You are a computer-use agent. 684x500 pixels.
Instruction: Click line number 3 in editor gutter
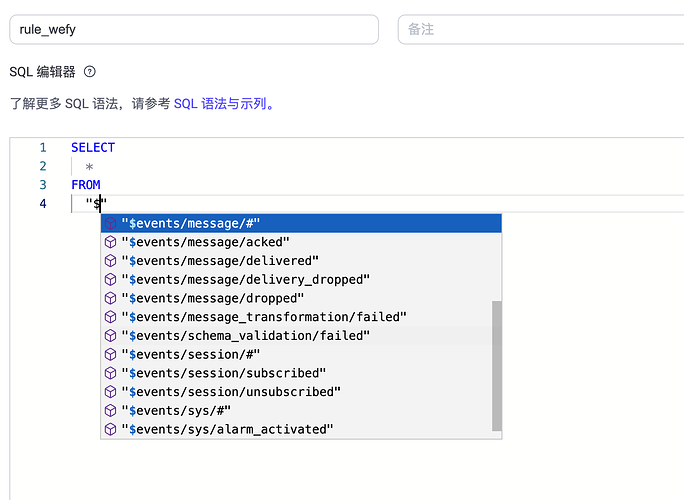pos(42,185)
